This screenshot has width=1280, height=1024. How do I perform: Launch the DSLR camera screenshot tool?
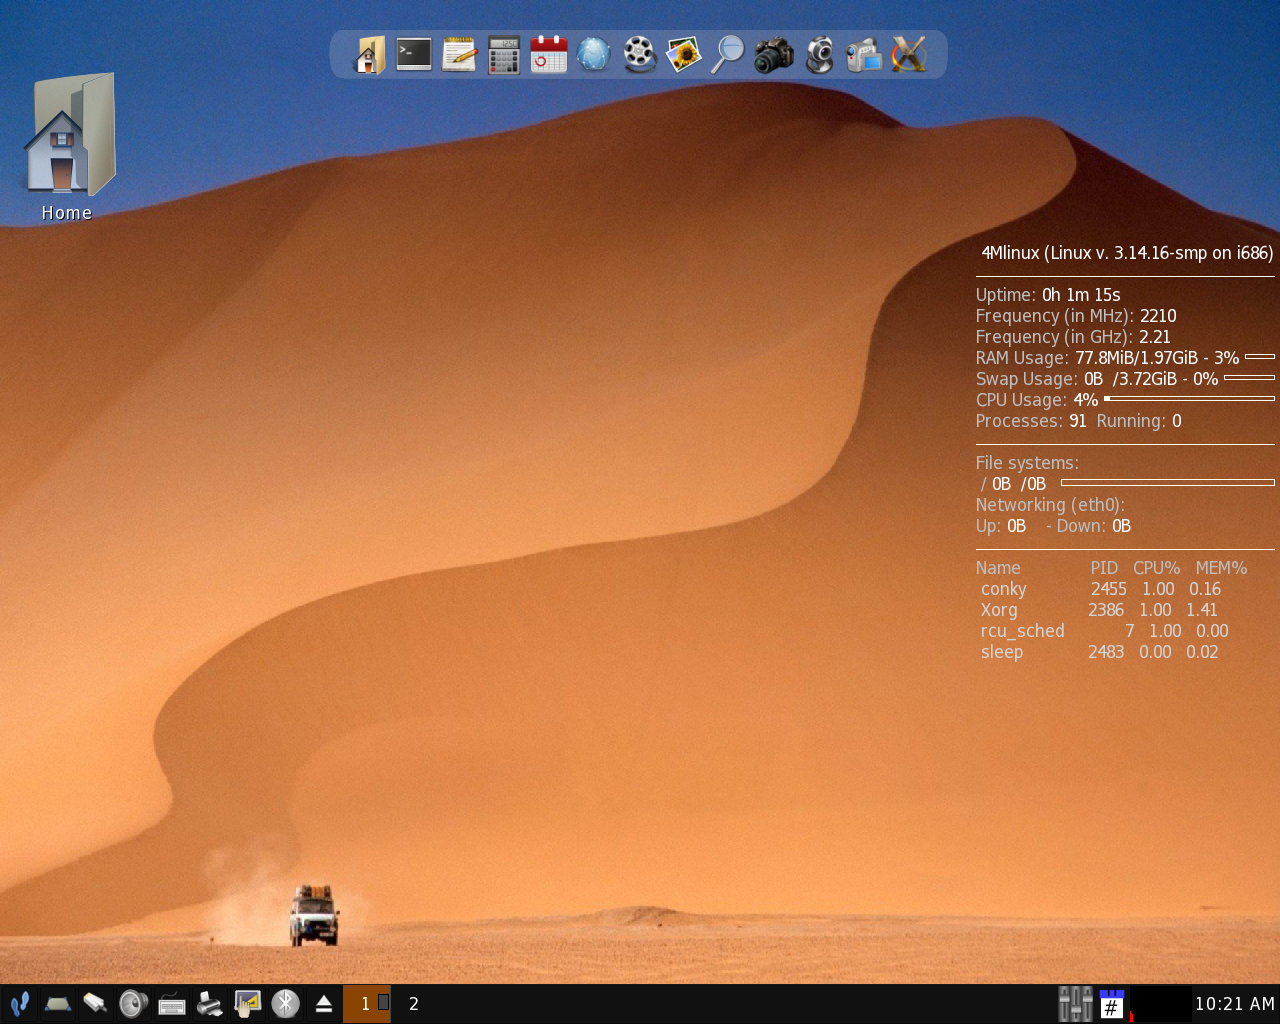(773, 54)
